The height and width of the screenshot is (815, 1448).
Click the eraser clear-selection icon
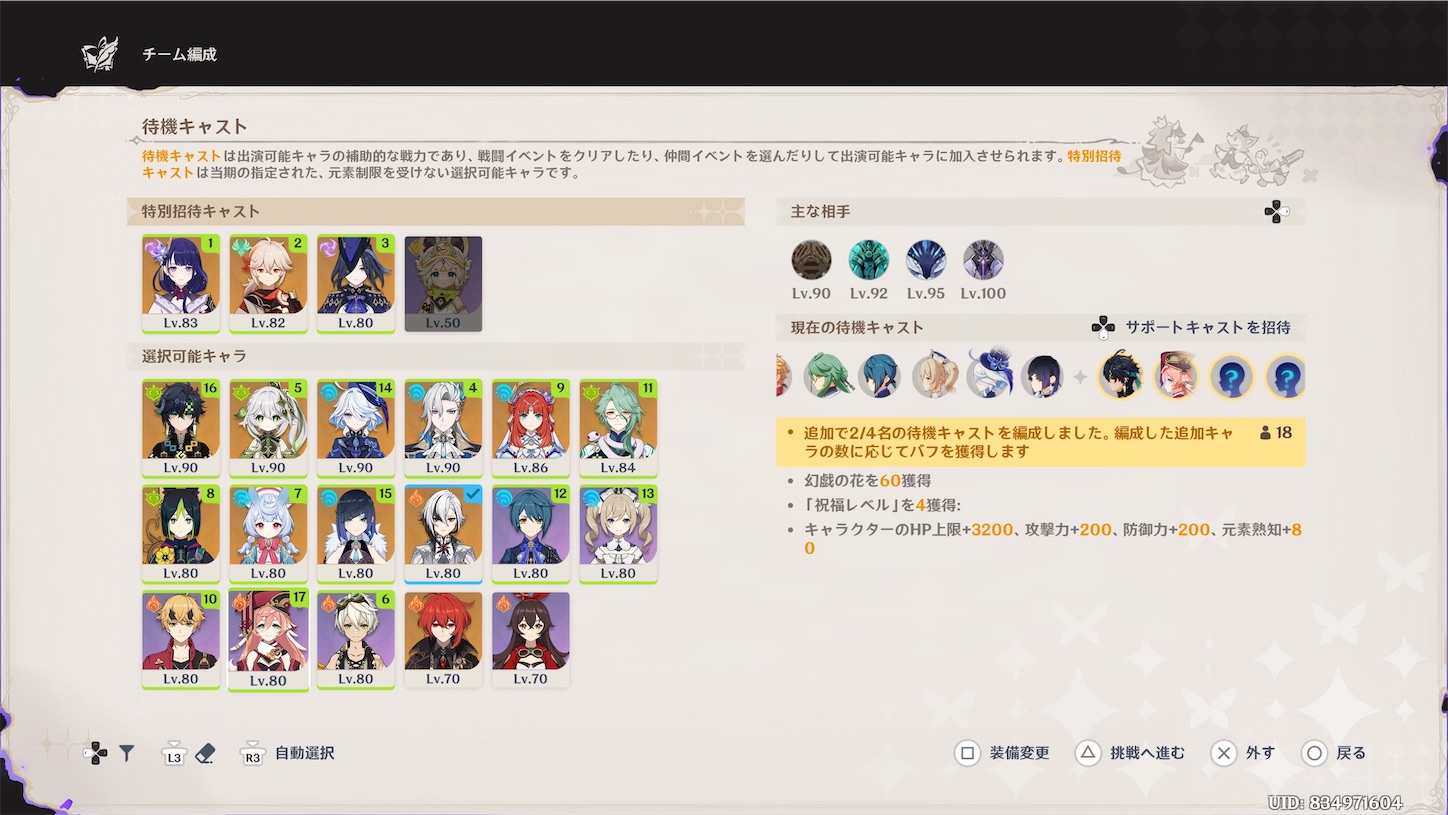coord(205,753)
